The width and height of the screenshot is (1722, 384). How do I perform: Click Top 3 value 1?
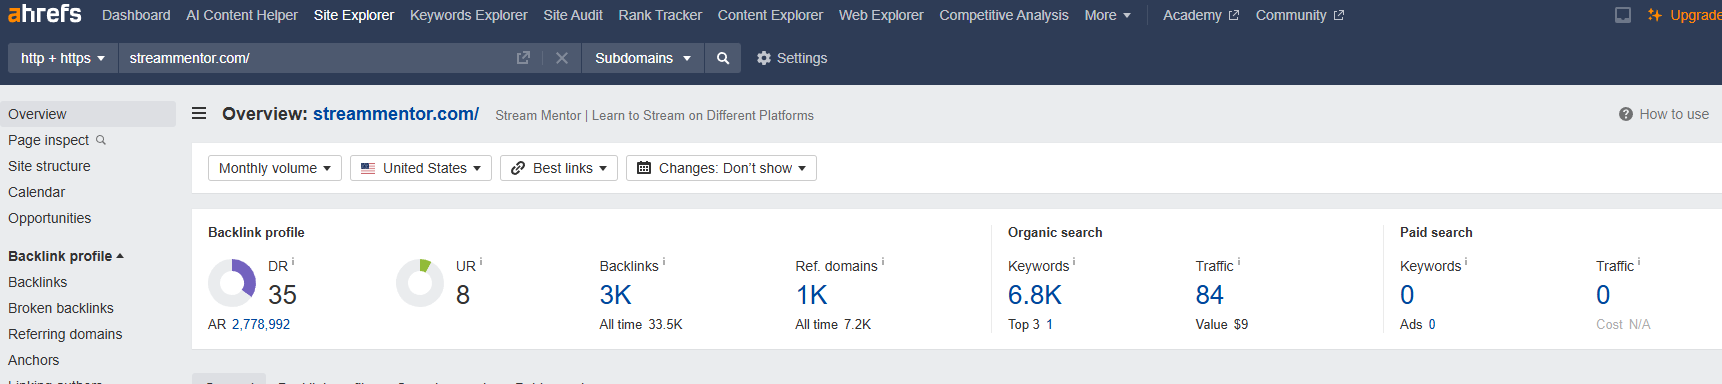pyautogui.click(x=1049, y=324)
